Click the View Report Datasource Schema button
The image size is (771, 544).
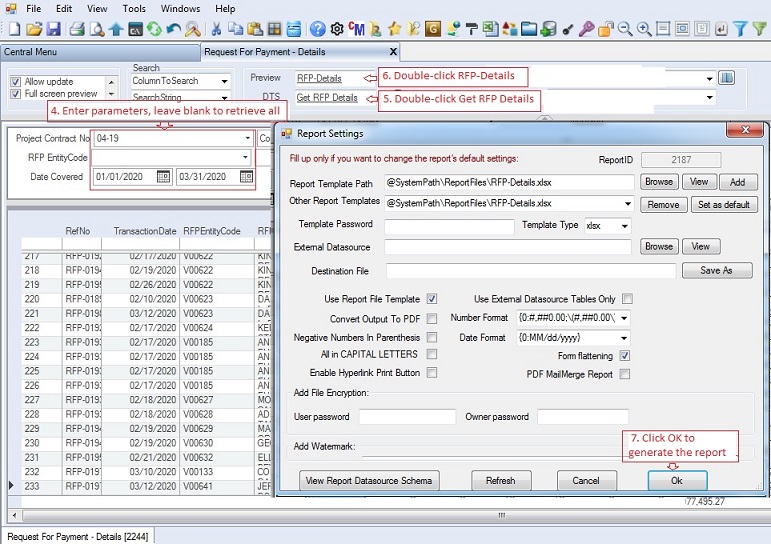click(369, 481)
